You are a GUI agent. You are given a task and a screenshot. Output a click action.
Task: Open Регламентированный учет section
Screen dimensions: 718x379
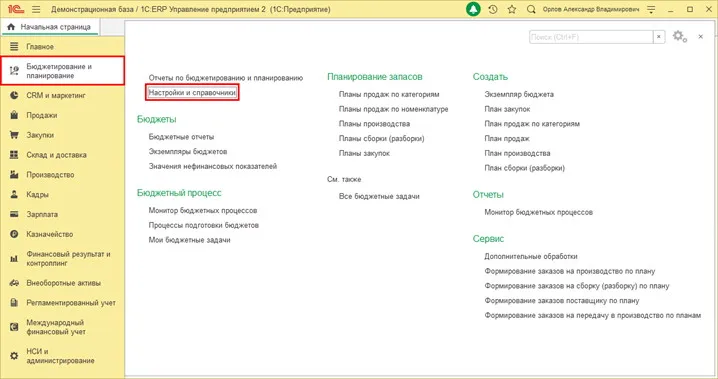(x=62, y=303)
